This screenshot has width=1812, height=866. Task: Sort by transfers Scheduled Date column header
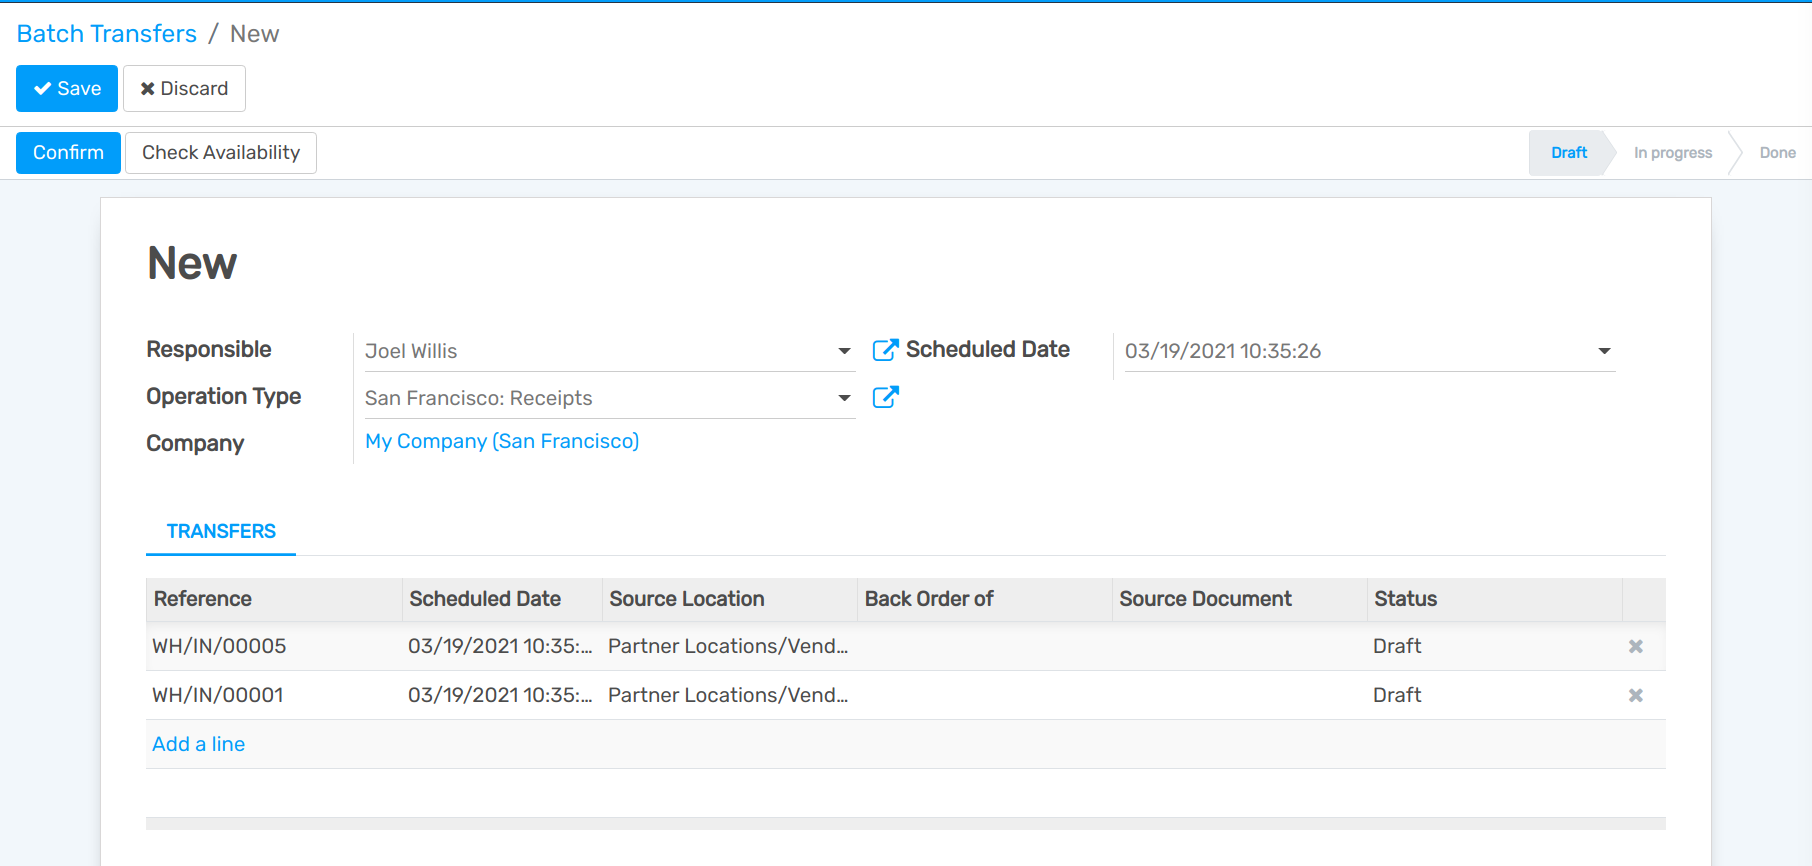(x=502, y=599)
